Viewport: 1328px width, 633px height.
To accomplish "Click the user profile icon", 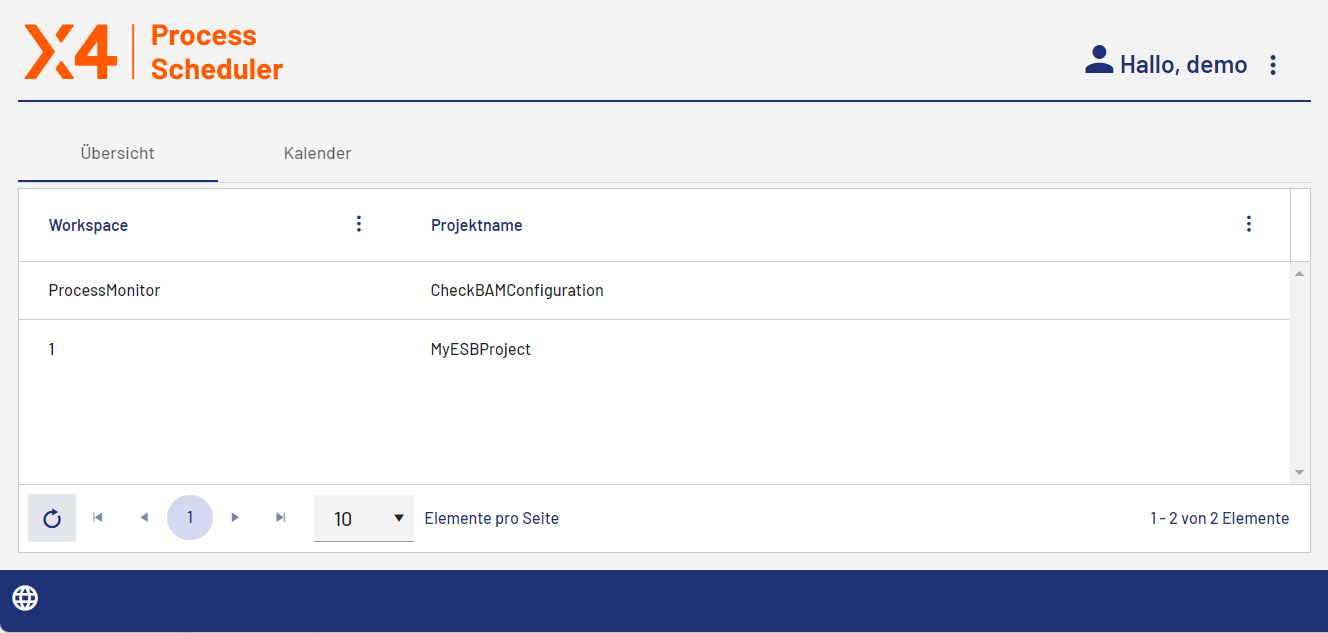I will click(x=1099, y=60).
